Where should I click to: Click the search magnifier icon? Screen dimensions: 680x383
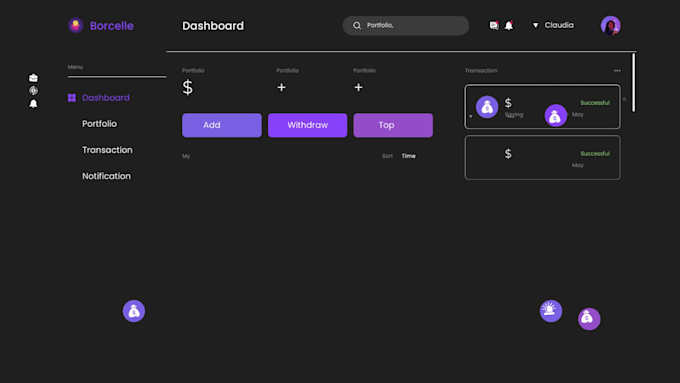pos(357,26)
